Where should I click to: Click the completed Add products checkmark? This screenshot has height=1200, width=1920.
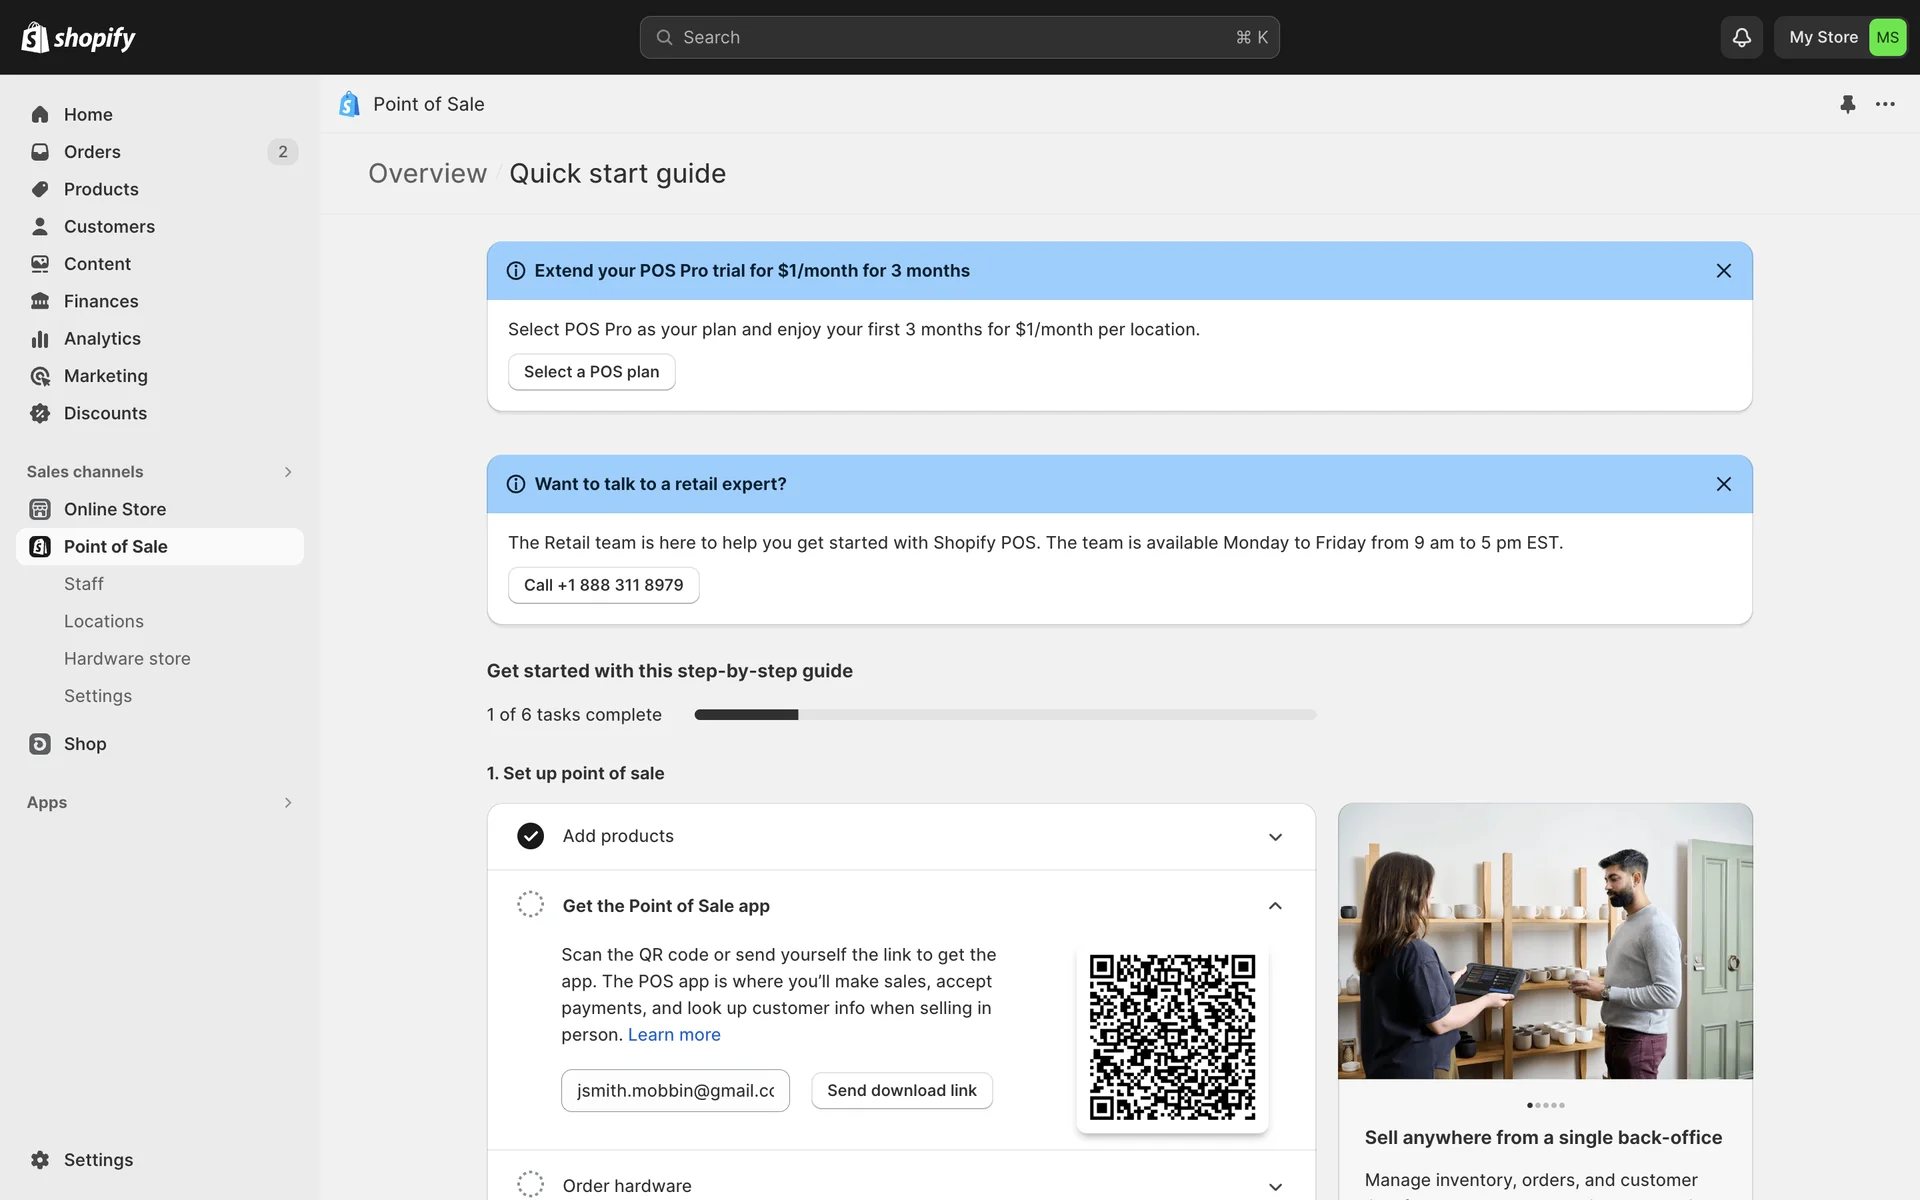[x=530, y=836]
